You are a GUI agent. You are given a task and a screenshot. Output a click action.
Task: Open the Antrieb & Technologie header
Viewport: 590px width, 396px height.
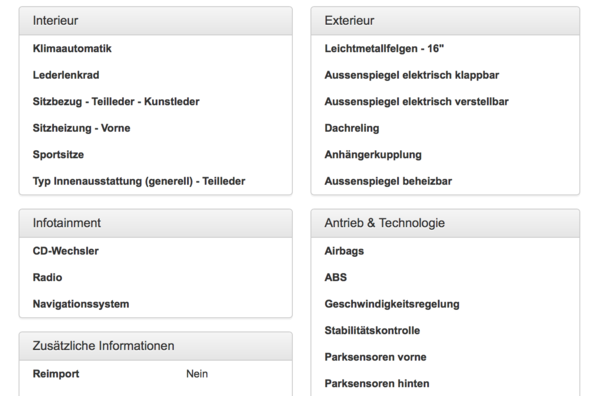(445, 223)
